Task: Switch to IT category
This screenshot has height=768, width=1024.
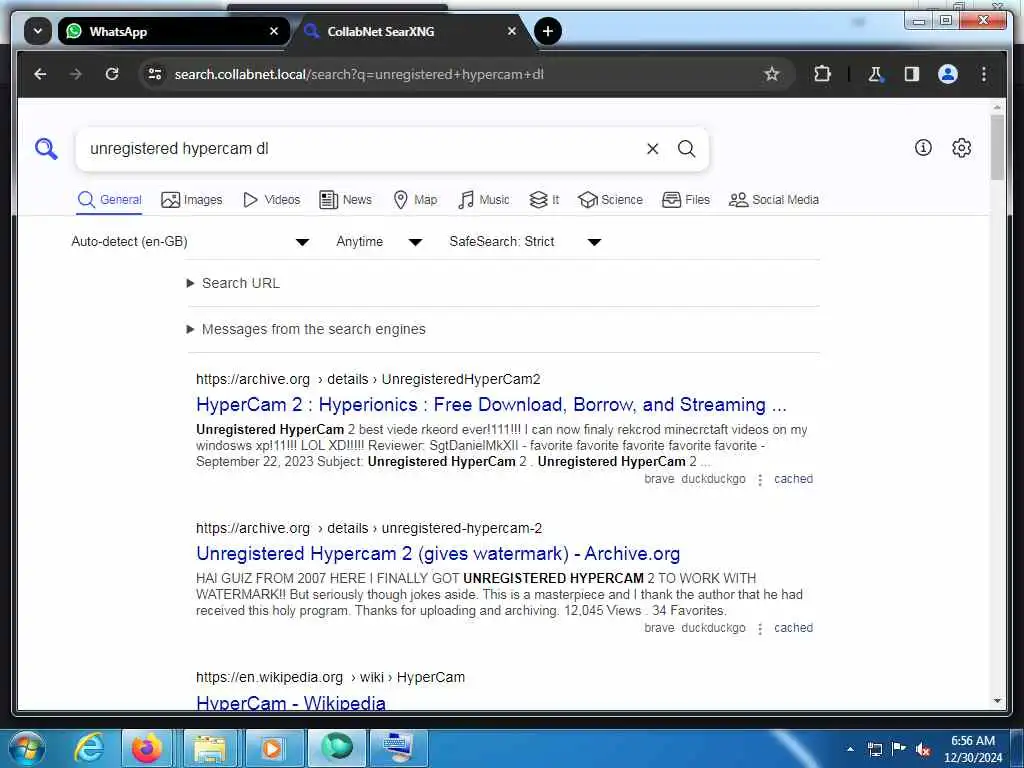Action: [544, 200]
